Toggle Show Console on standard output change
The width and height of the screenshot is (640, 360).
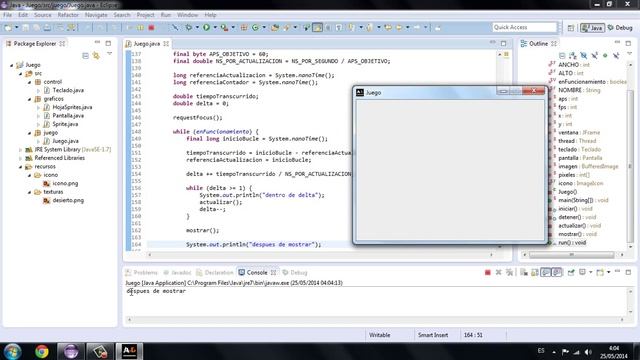[546, 272]
